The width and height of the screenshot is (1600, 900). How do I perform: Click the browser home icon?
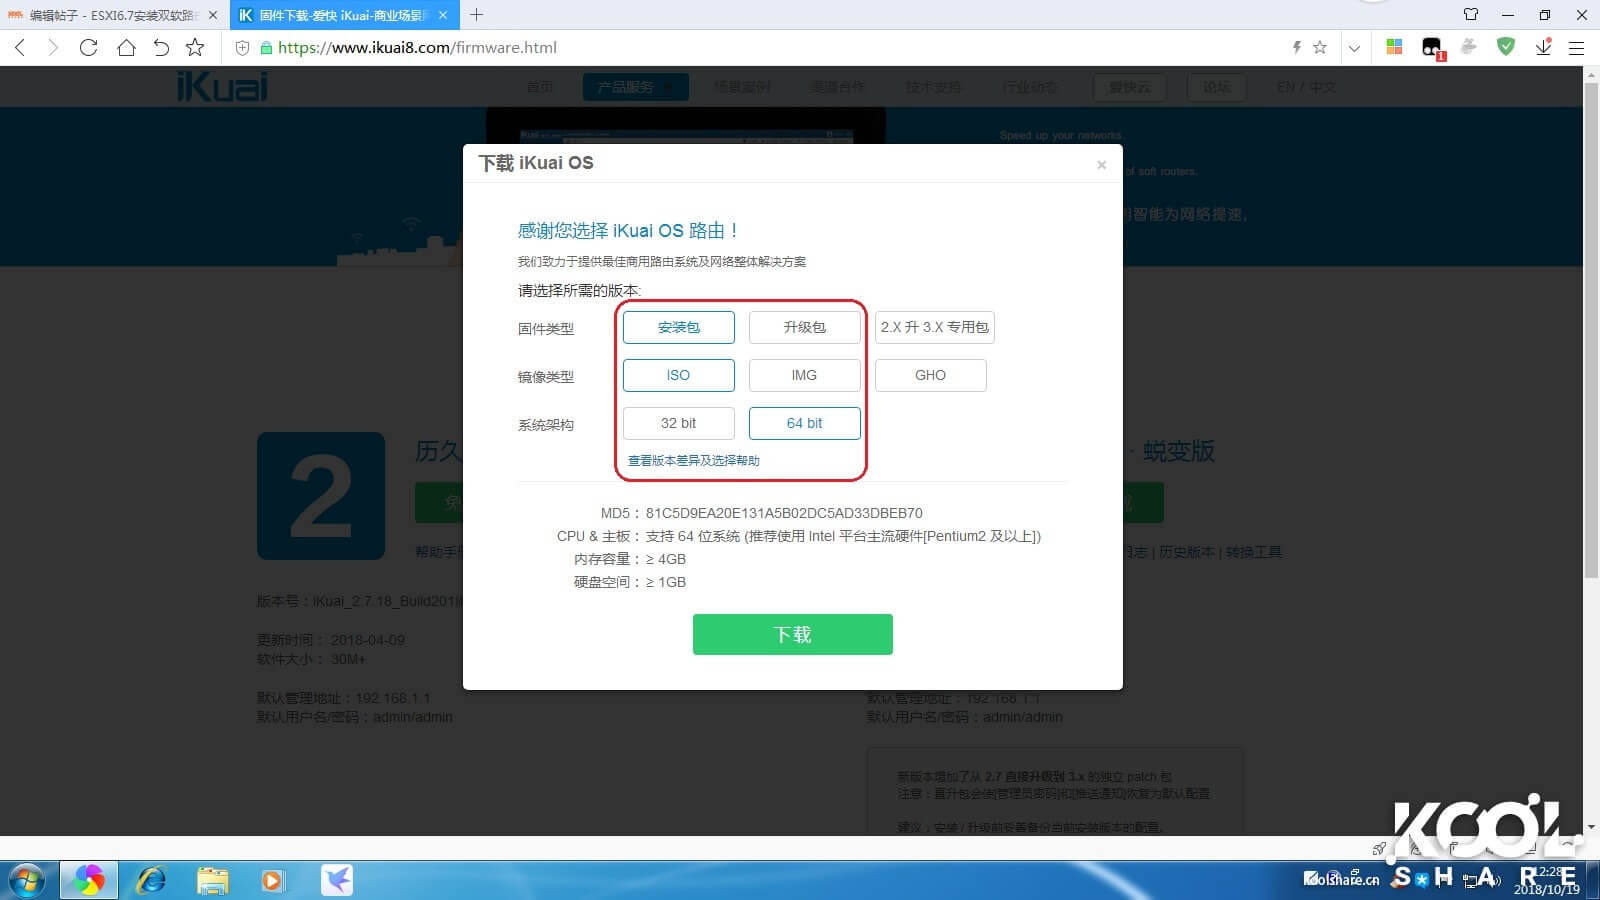(124, 47)
